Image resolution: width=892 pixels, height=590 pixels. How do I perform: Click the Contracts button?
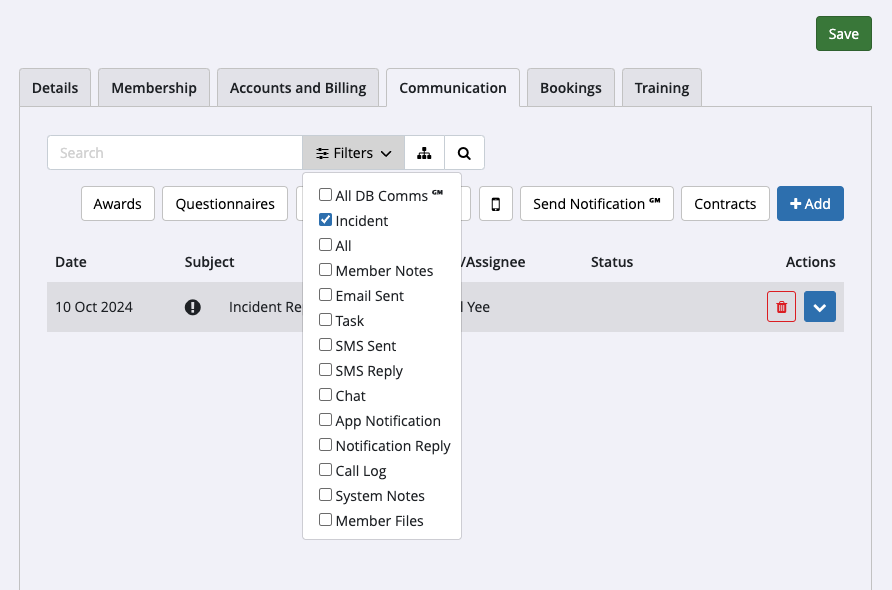coord(725,204)
